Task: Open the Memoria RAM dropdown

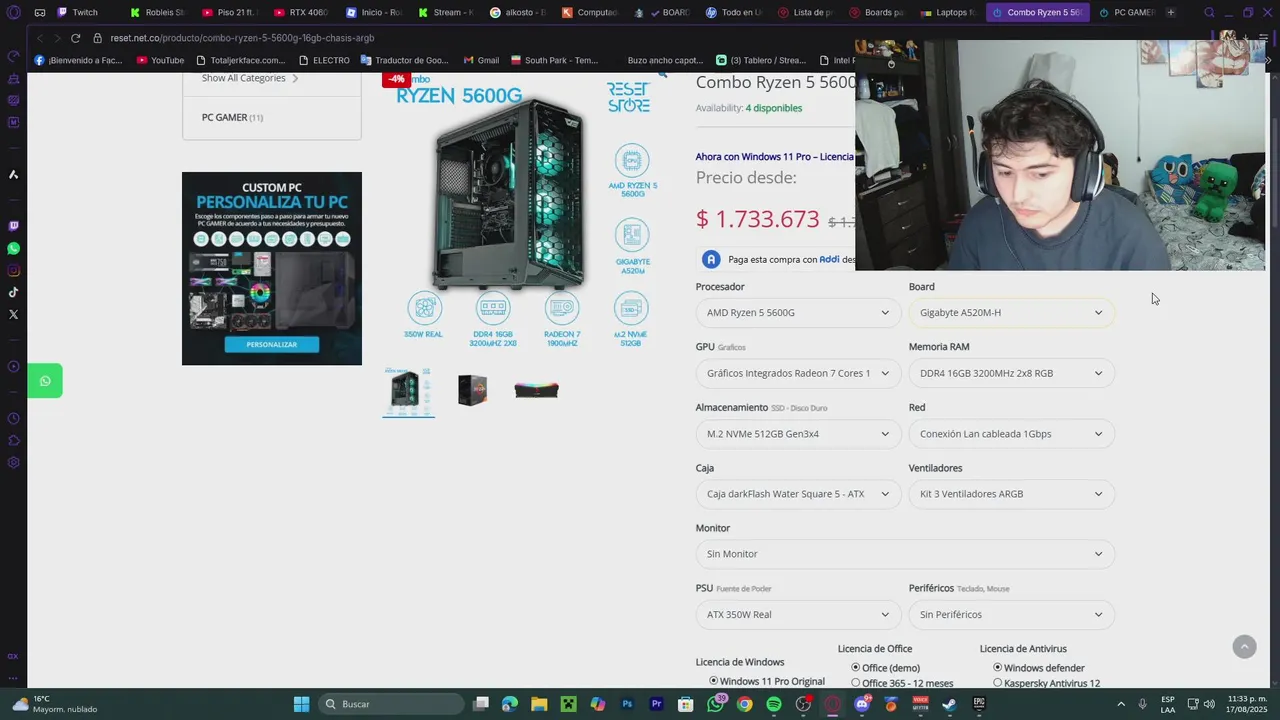Action: (x=1011, y=373)
